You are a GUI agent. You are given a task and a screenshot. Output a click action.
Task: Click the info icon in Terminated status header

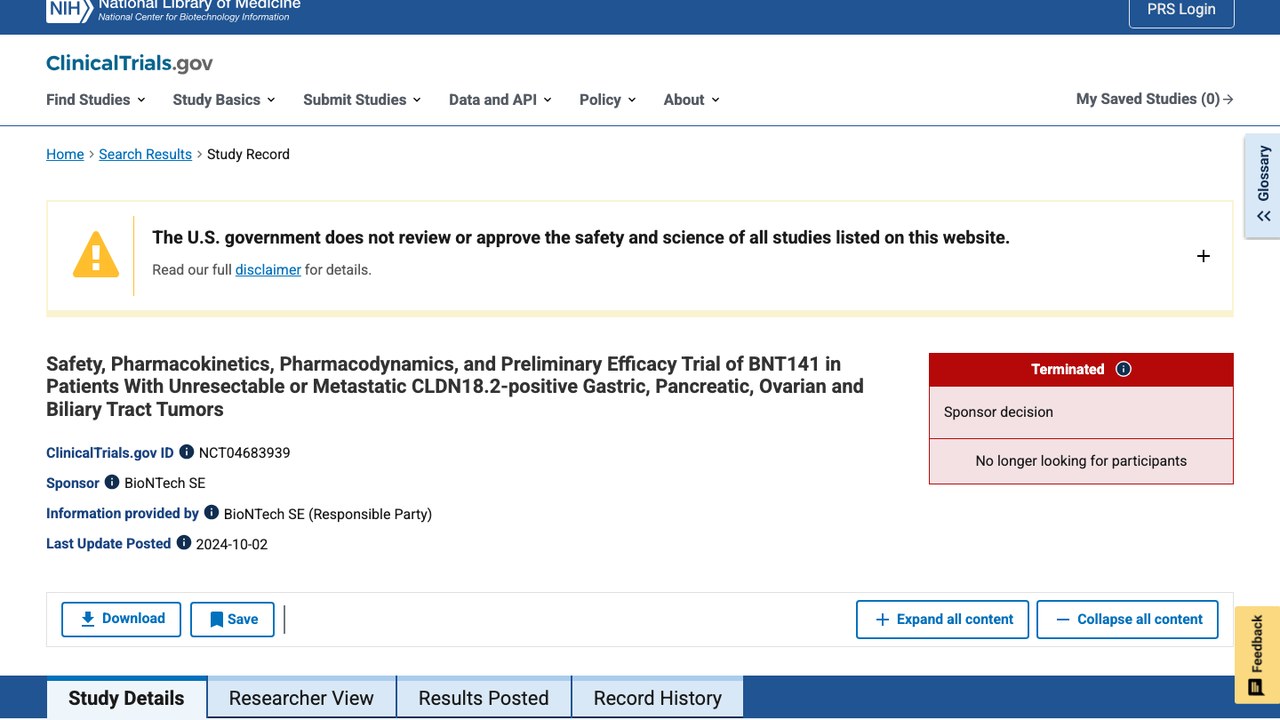1123,369
